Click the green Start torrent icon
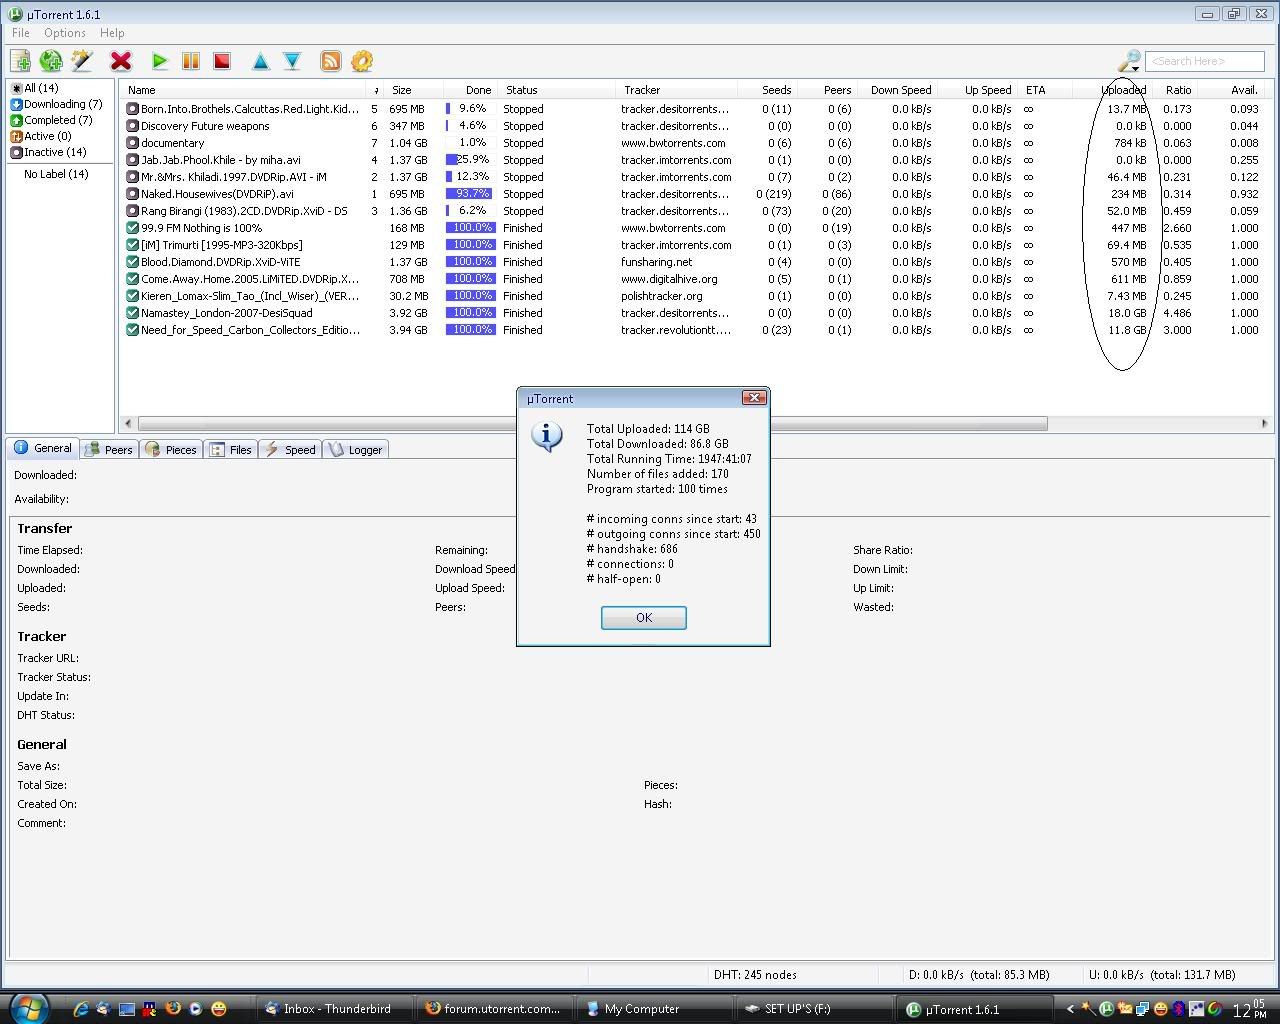1280x1024 pixels. [x=160, y=61]
